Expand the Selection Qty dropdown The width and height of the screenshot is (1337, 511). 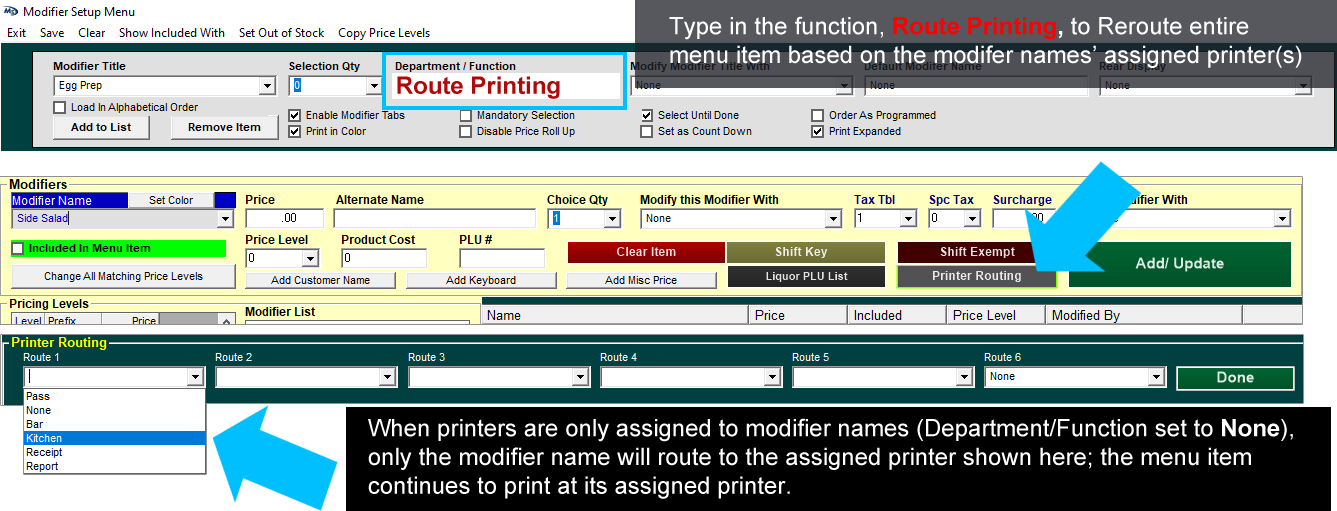click(x=374, y=86)
